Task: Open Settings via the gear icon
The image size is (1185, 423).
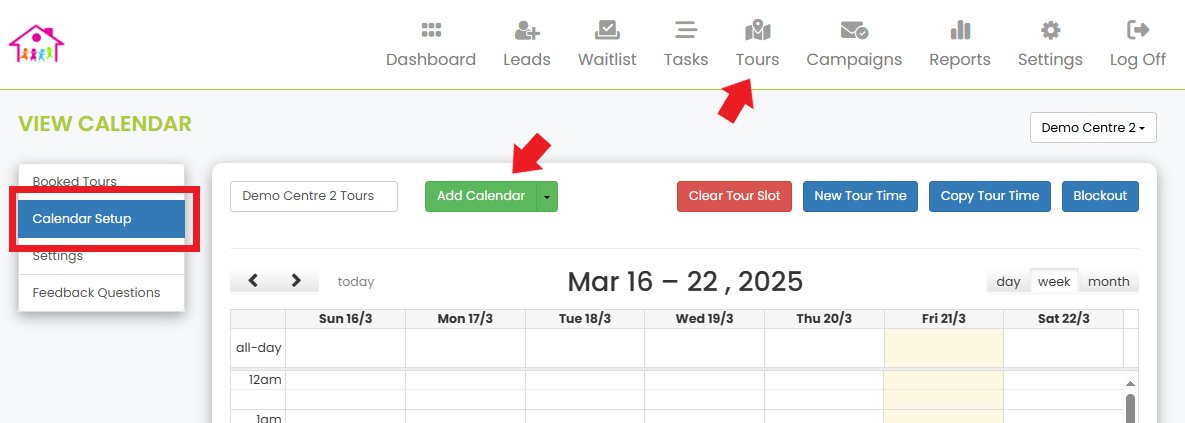Action: pyautogui.click(x=1050, y=30)
